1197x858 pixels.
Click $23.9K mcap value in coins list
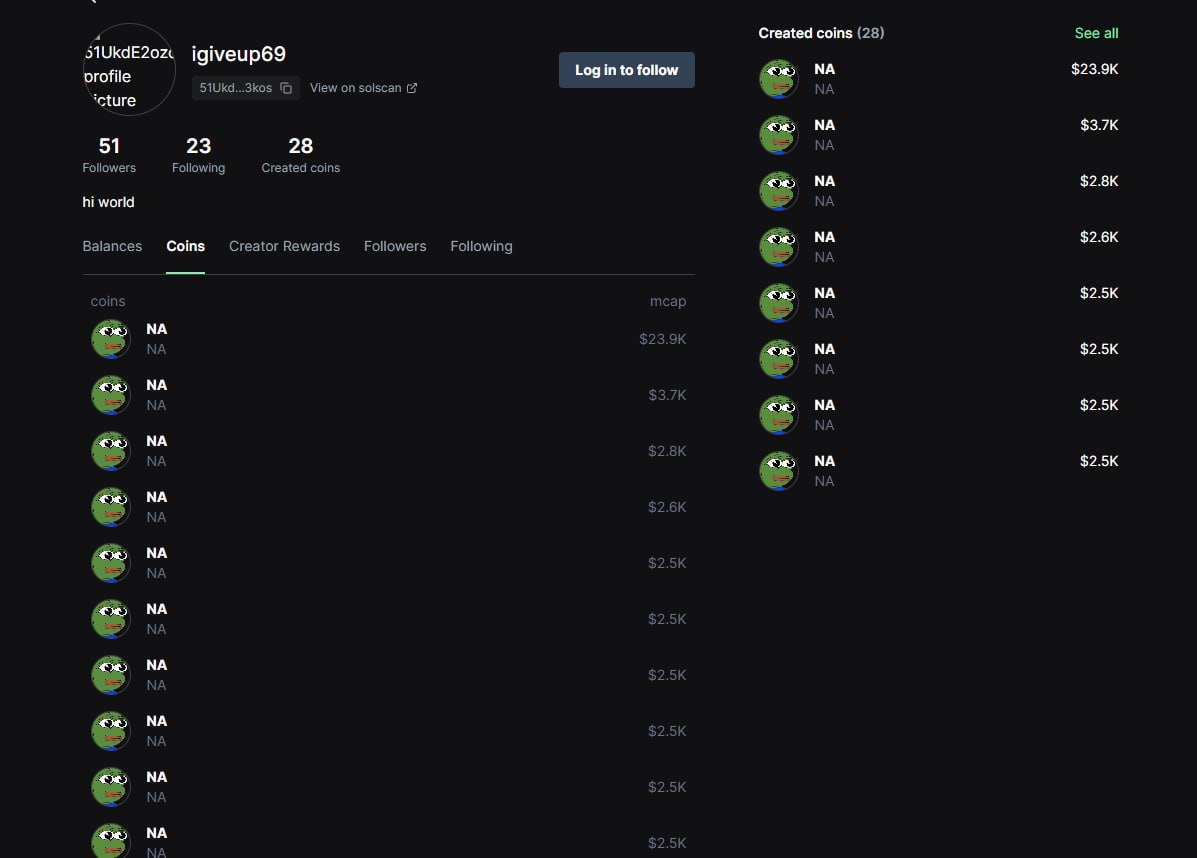(x=663, y=339)
